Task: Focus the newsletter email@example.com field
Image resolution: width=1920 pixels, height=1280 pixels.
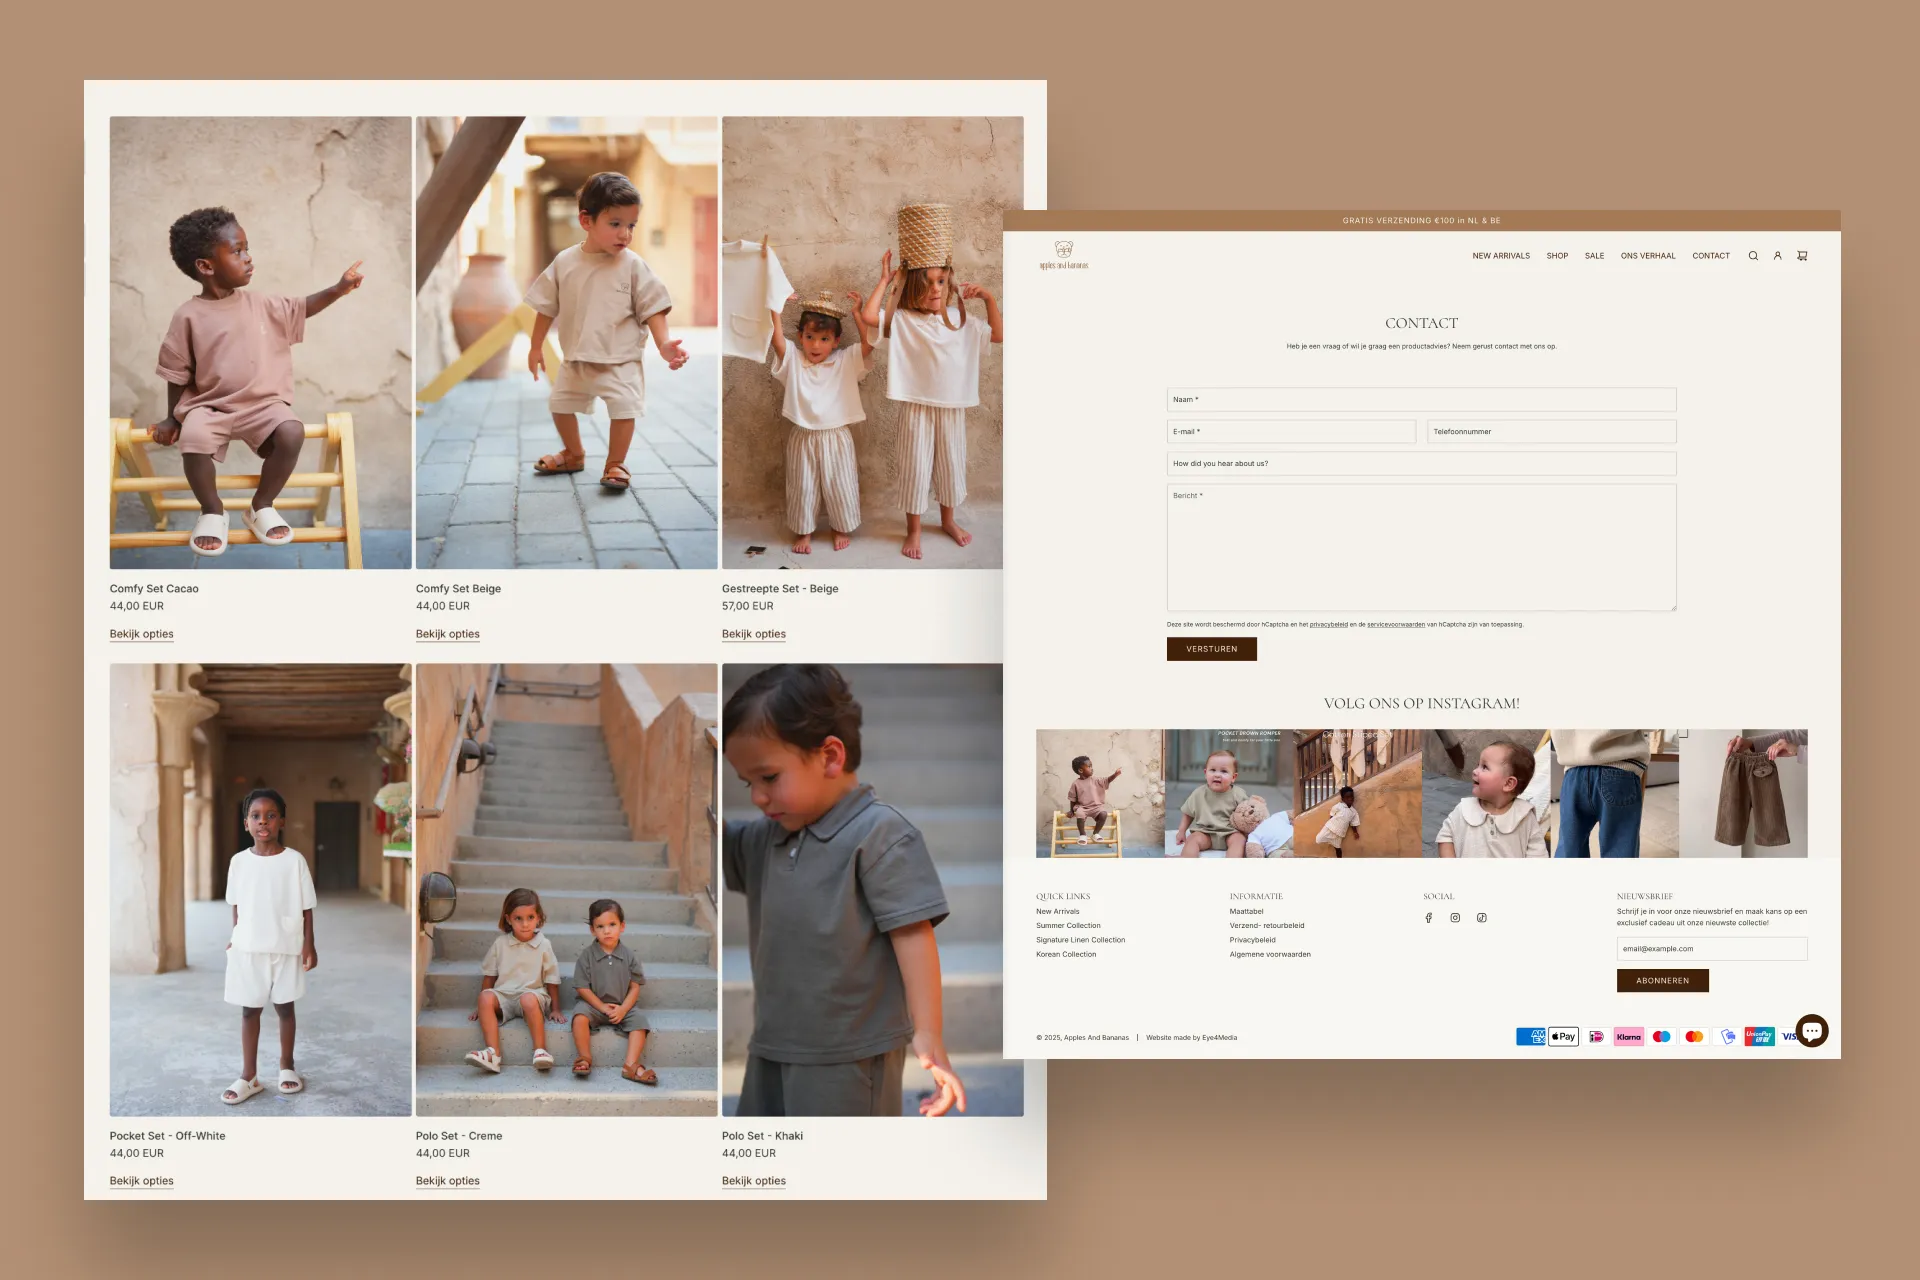Action: pos(1712,949)
